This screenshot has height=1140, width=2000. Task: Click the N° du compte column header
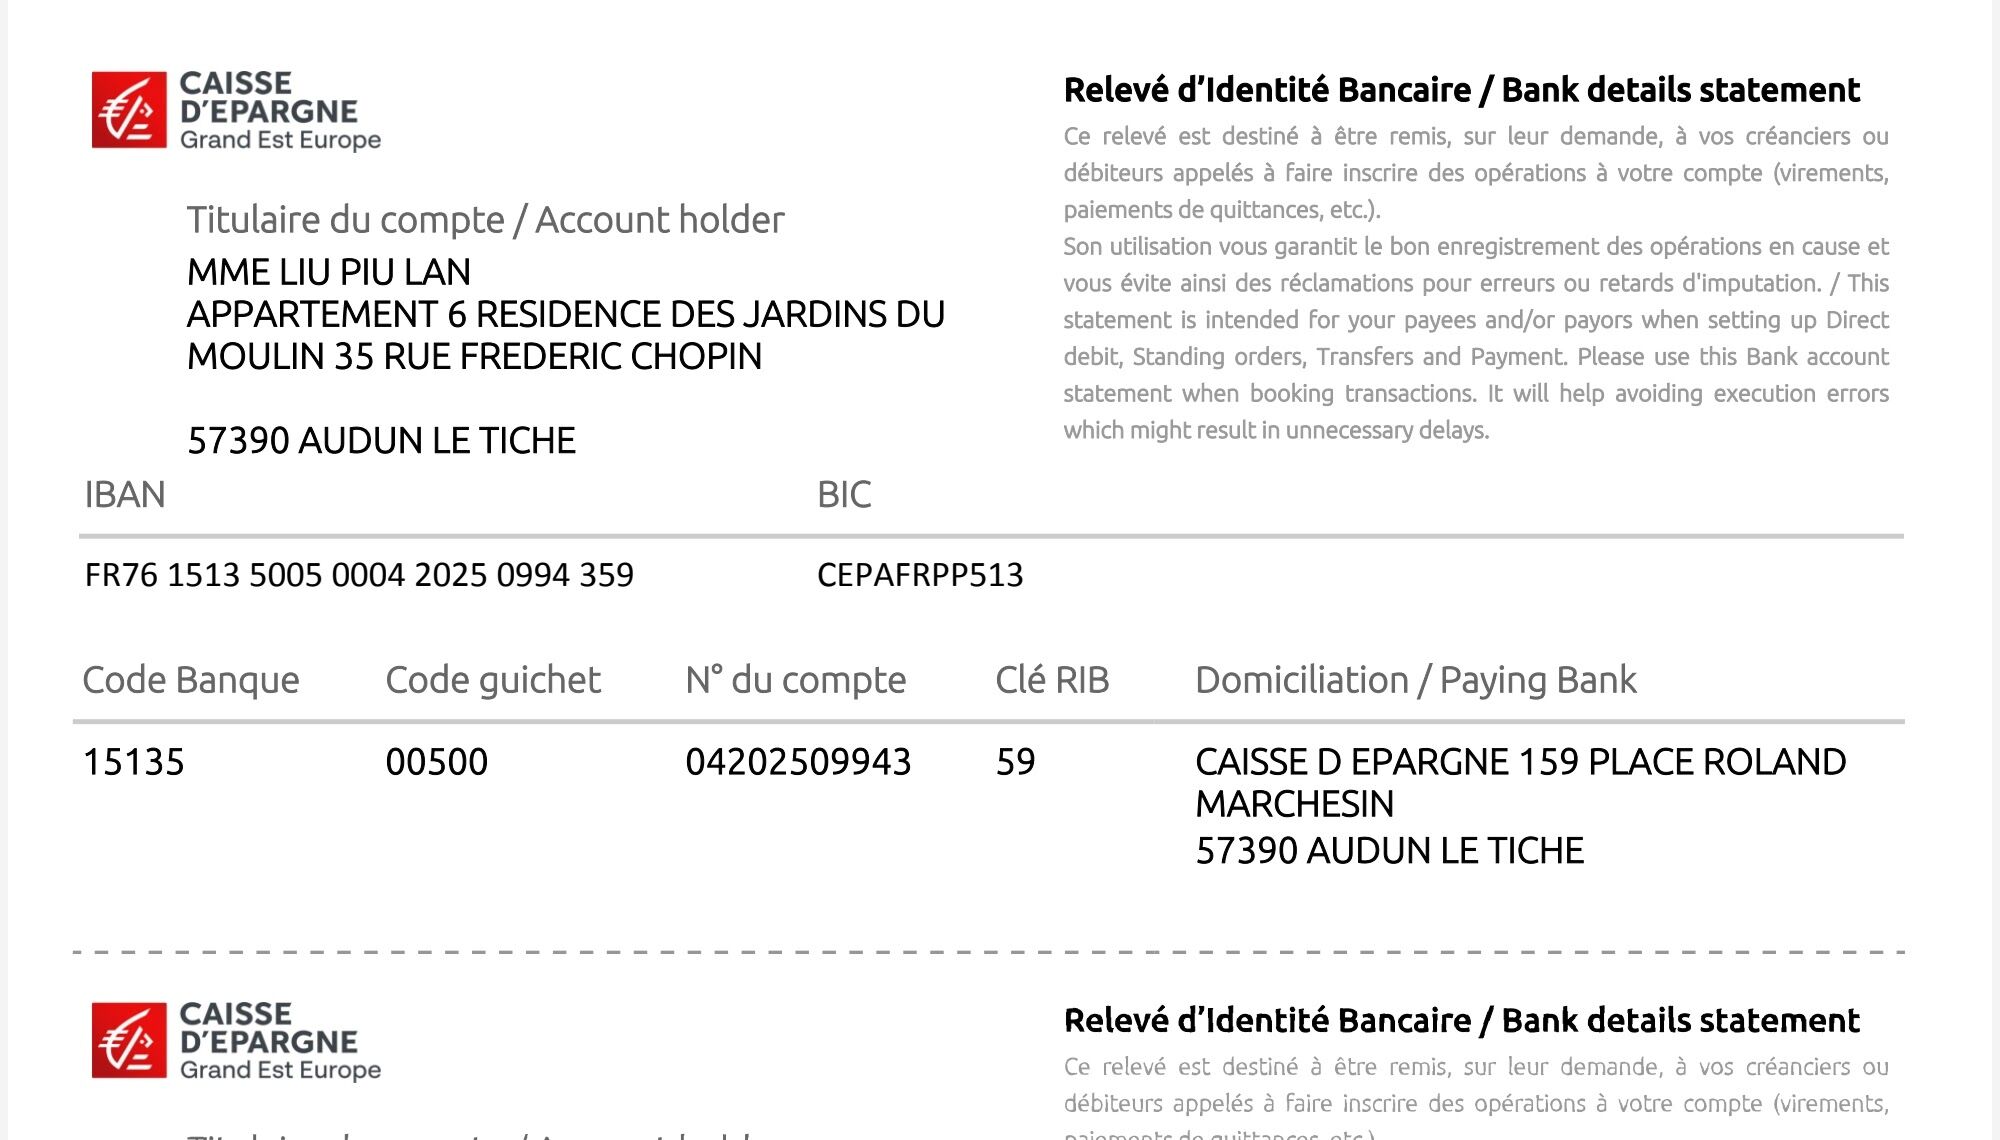point(795,680)
